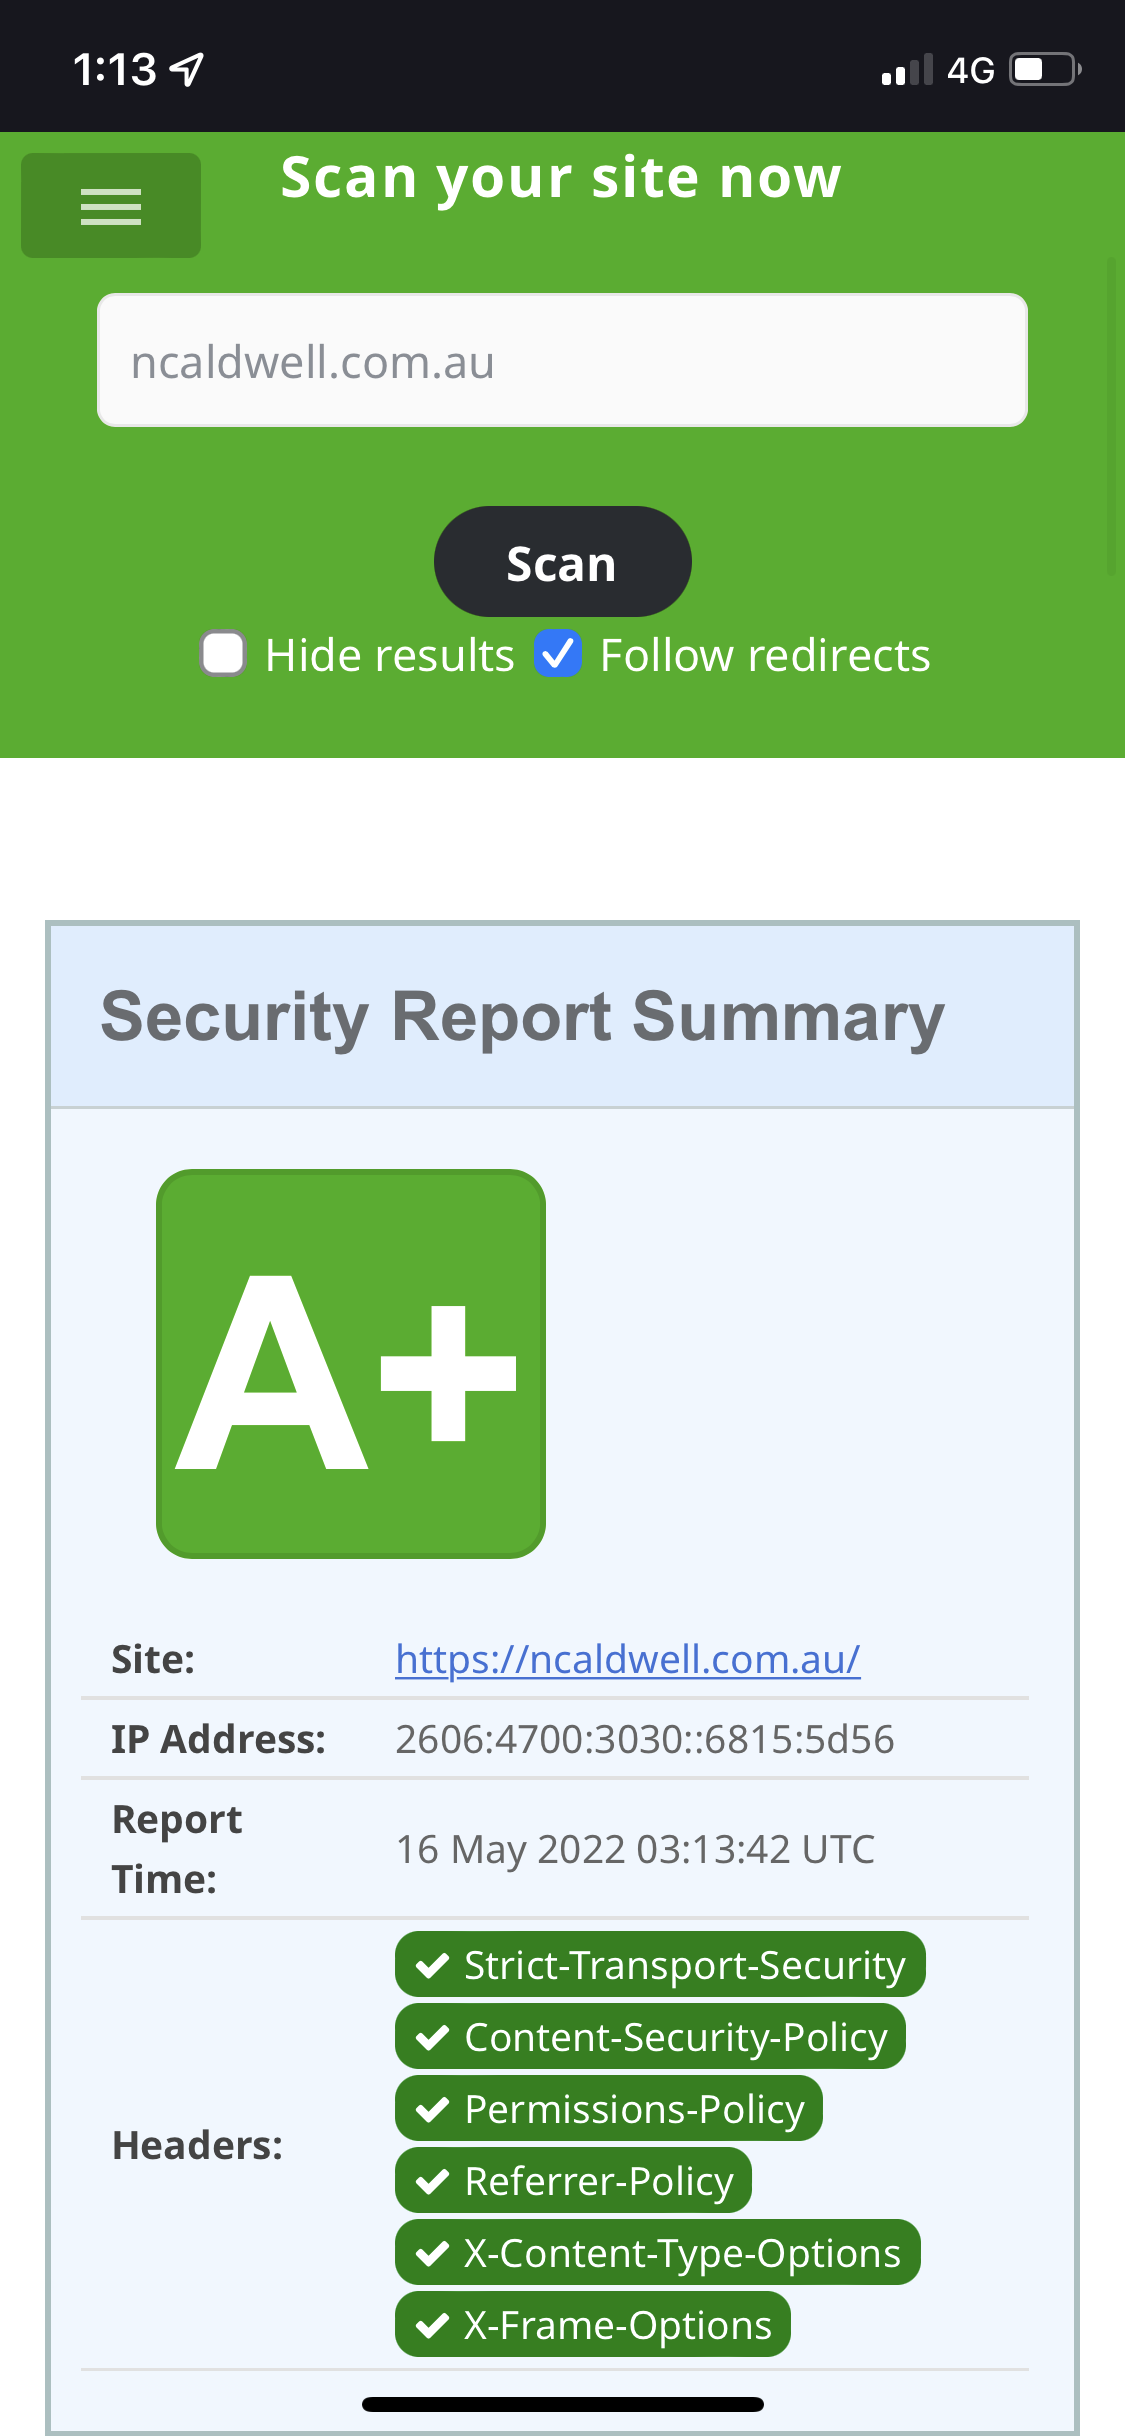Select the Permissions-Policy header badge

[x=608, y=2109]
